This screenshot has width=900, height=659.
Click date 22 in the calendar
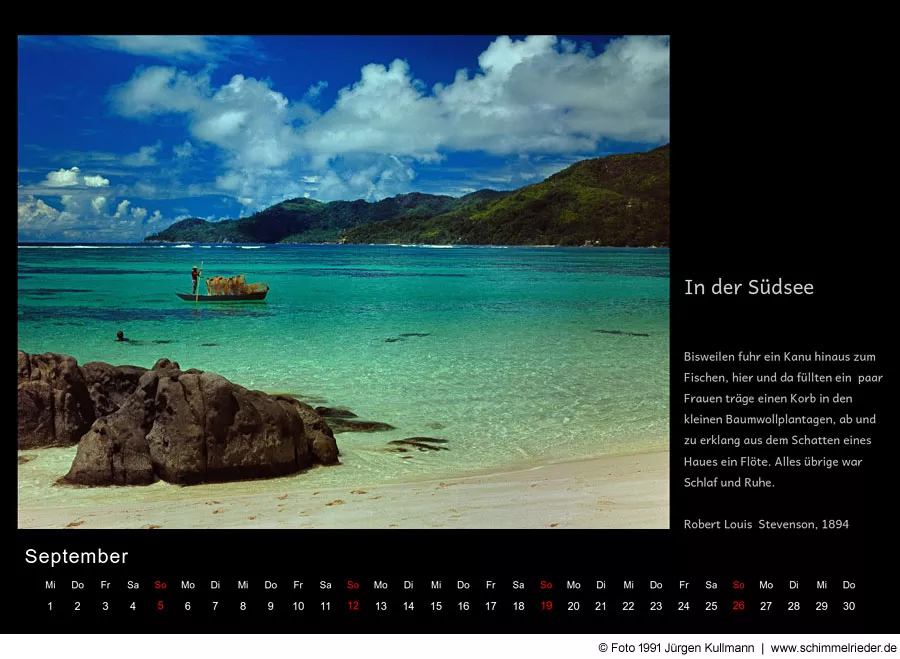coord(628,606)
